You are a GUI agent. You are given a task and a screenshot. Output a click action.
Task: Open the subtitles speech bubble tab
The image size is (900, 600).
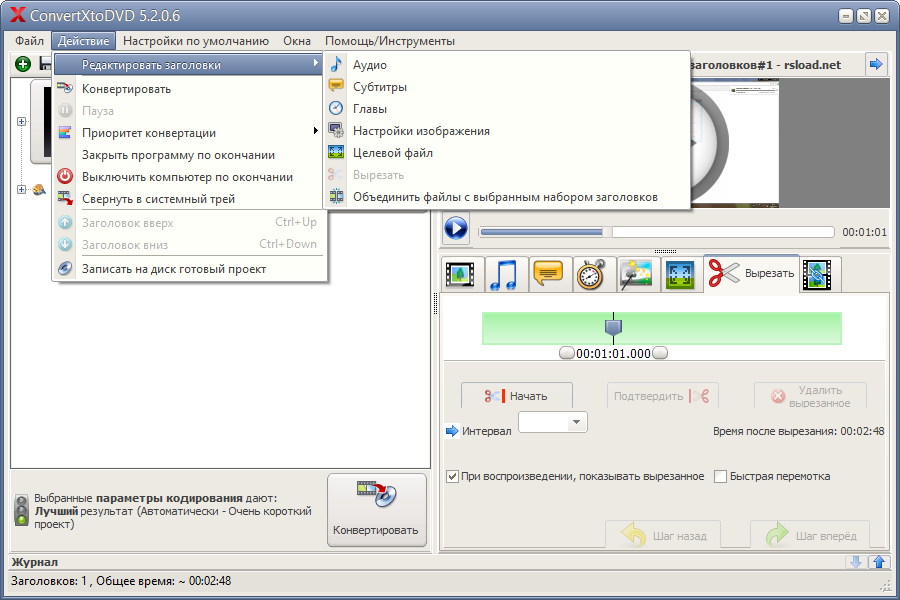click(548, 274)
